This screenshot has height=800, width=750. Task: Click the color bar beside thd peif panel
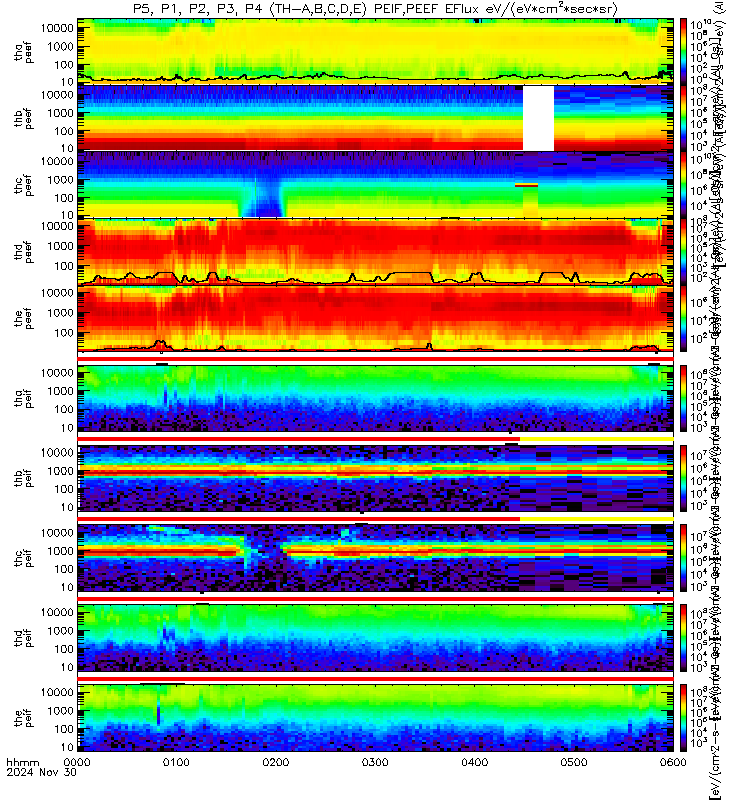683,638
